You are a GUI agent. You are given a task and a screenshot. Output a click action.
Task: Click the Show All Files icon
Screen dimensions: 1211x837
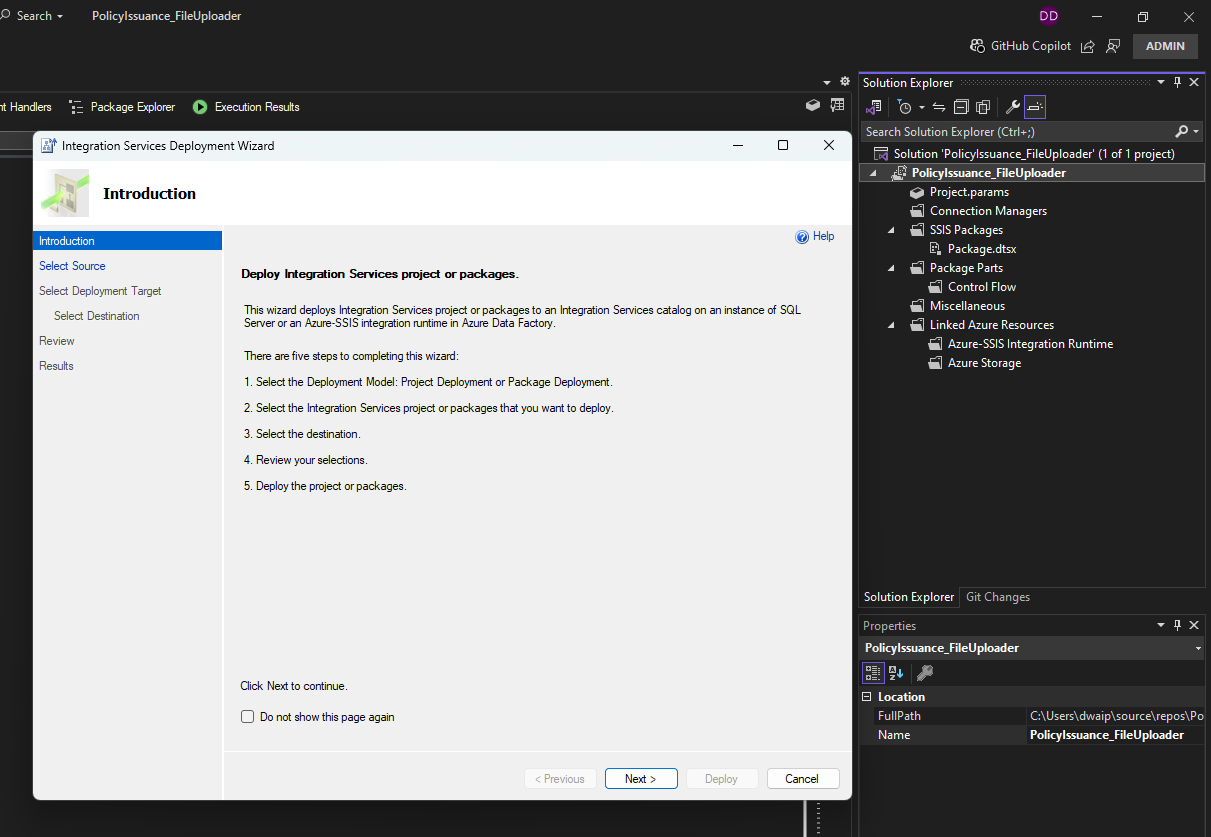point(983,107)
